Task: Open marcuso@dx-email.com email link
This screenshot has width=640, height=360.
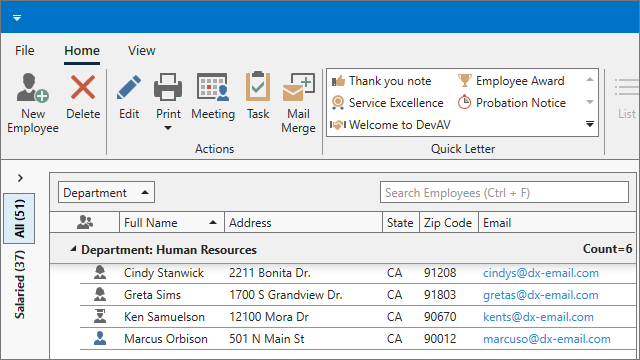Action: tap(547, 339)
